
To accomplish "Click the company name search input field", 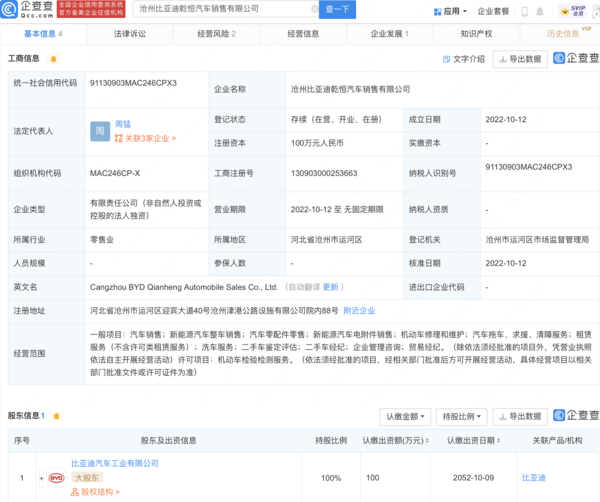I will pos(226,9).
